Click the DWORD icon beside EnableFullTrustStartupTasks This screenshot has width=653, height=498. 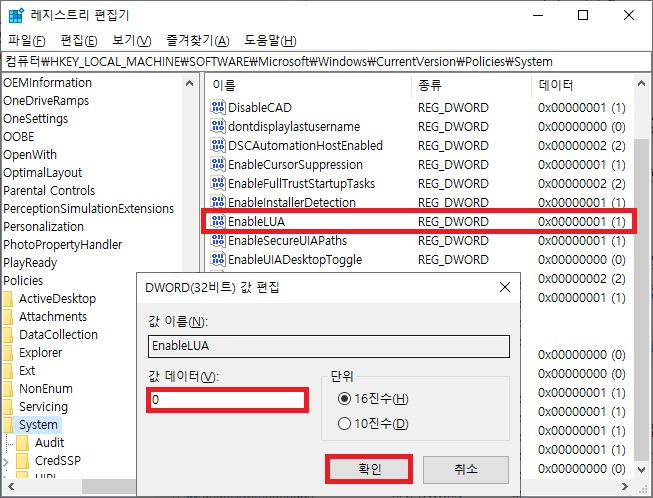[x=218, y=183]
